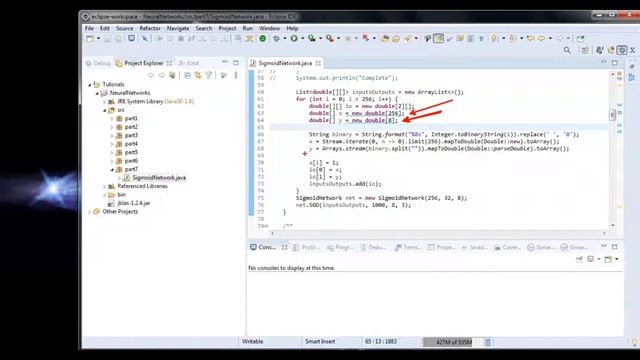This screenshot has width=640, height=360.
Task: Expand the part1 package
Action: 112,118
